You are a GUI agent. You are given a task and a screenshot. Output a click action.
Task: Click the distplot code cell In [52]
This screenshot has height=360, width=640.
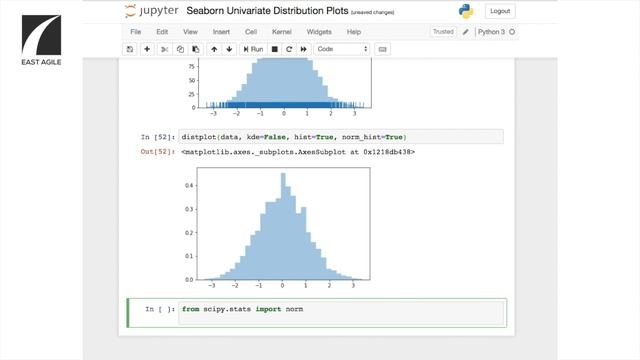341,137
